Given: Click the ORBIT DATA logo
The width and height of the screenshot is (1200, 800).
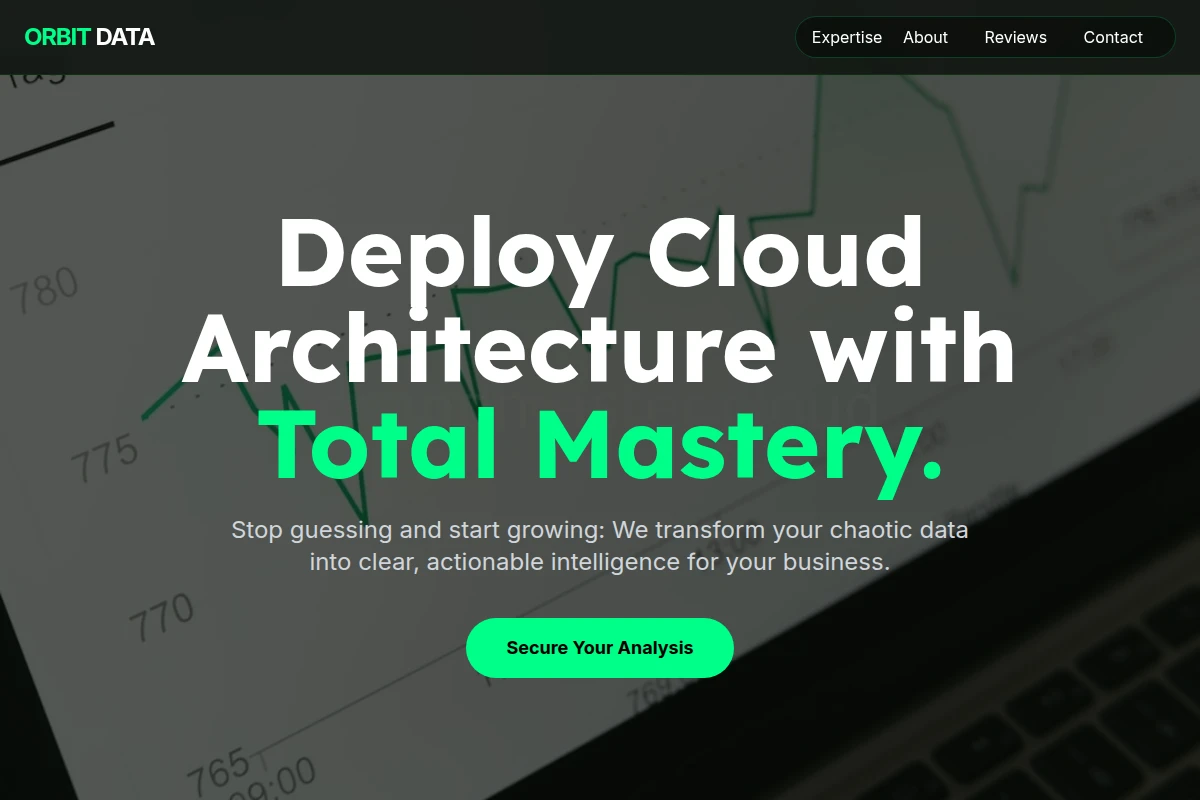Looking at the screenshot, I should click(89, 37).
